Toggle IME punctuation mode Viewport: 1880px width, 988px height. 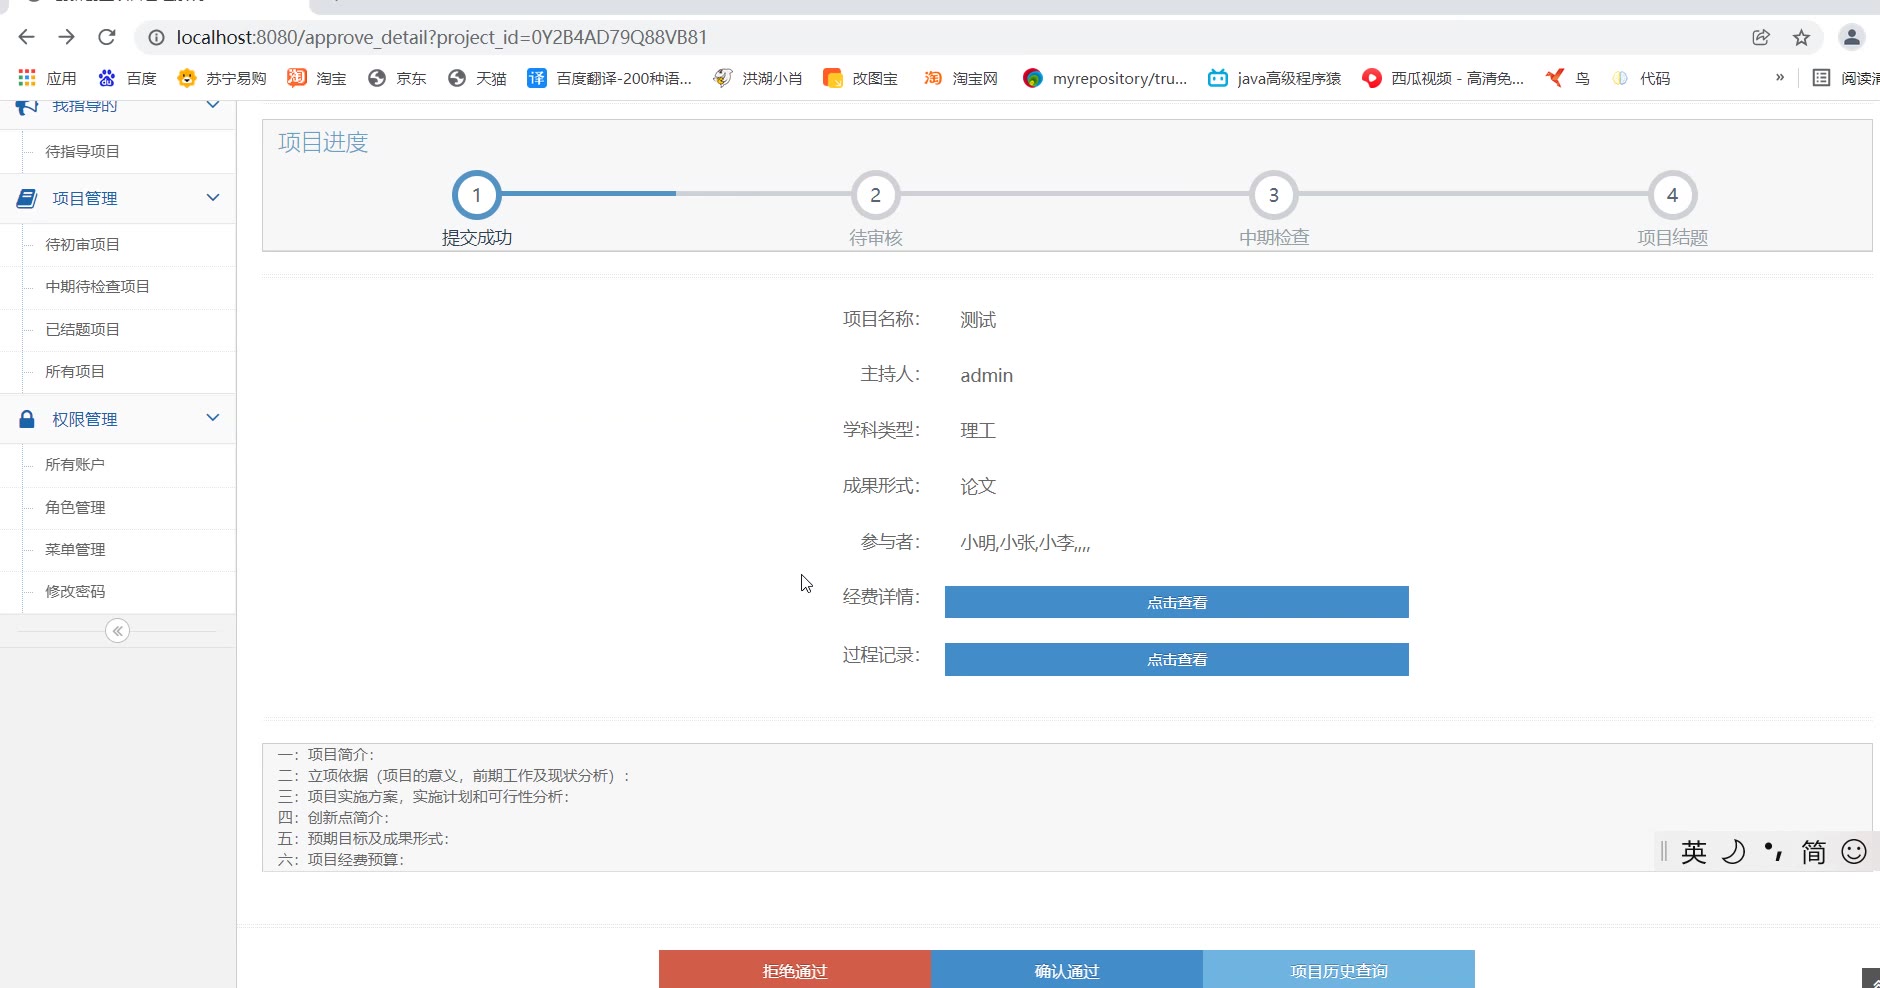(x=1774, y=851)
